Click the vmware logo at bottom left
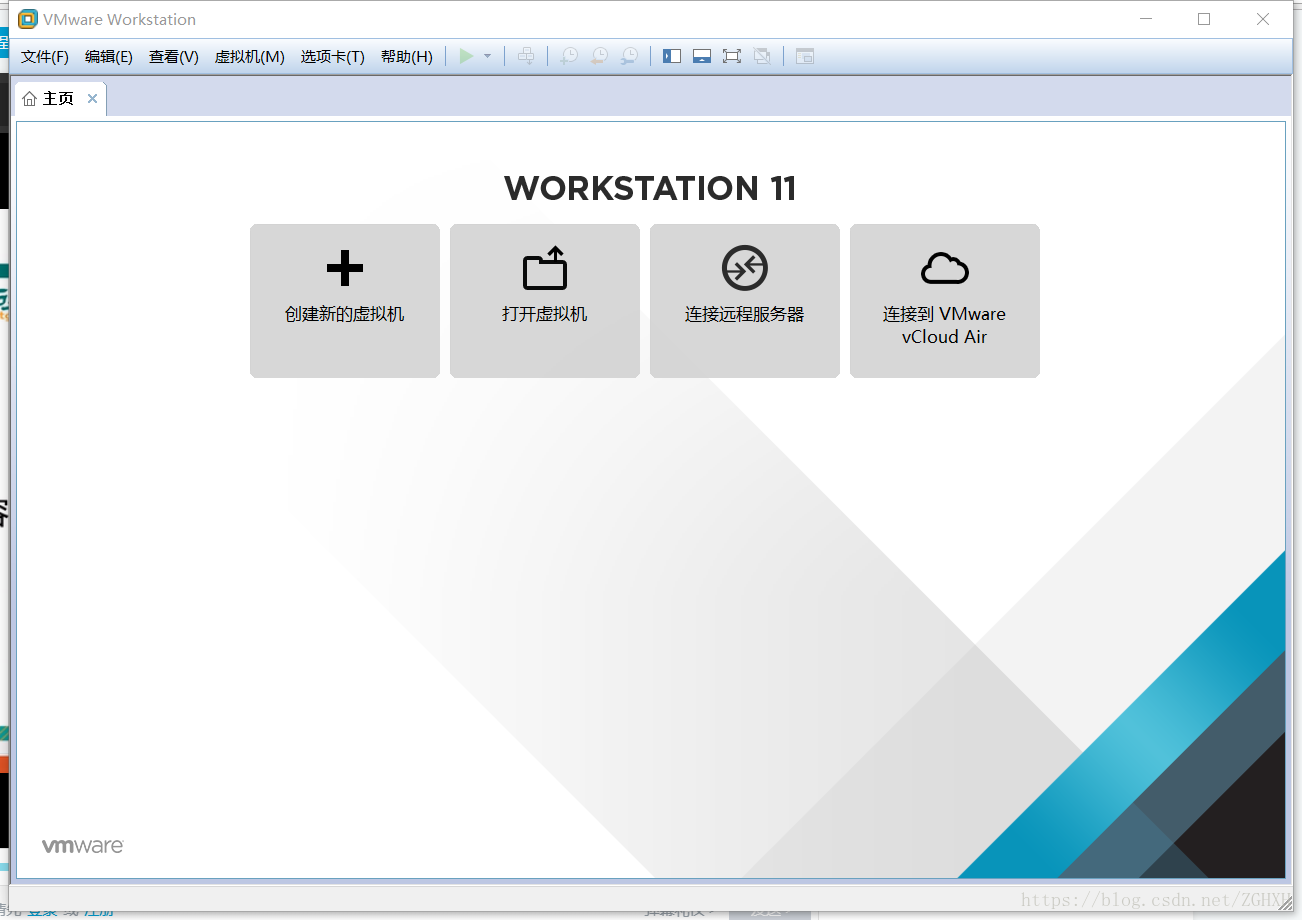 (x=82, y=846)
